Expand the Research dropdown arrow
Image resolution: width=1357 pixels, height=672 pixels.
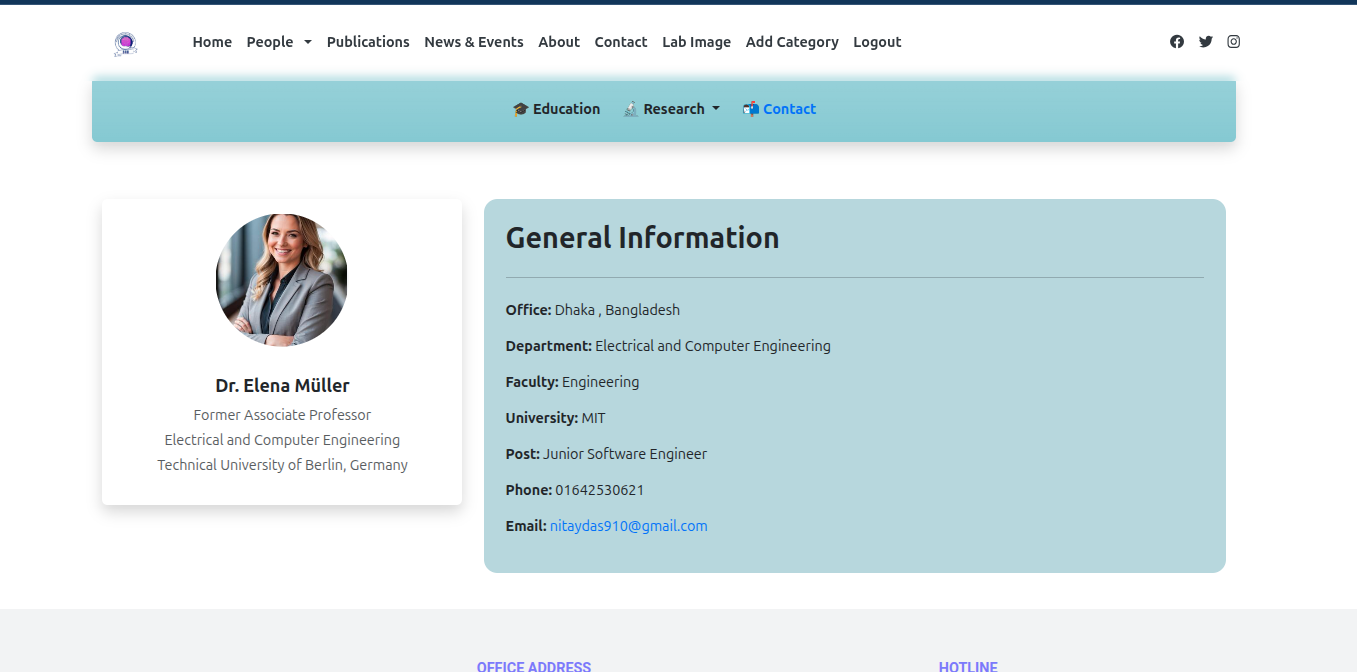(716, 109)
